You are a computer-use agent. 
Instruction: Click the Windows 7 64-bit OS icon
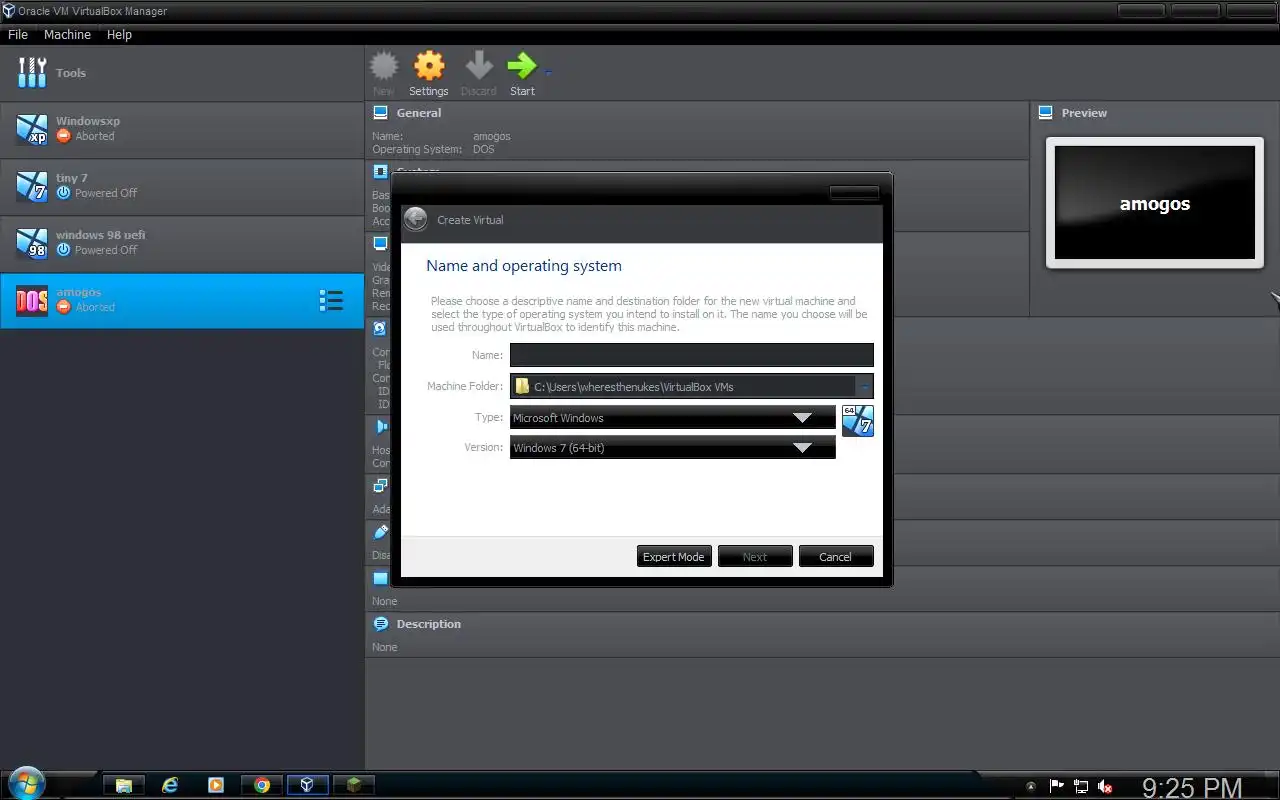(x=858, y=421)
